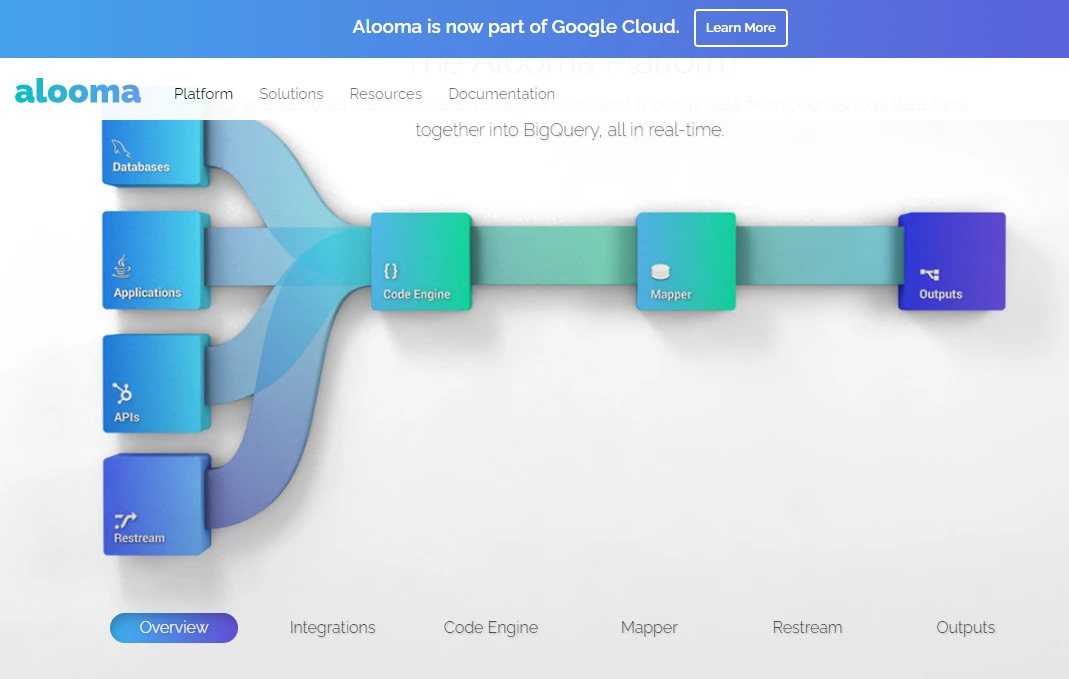
Task: Go to the Documentation page
Action: (501, 94)
